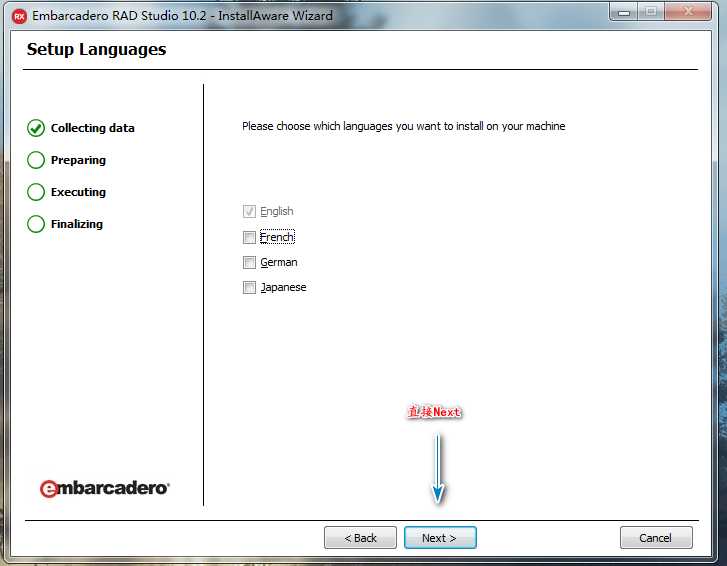Click the disabled English checkbox
Screen dimensions: 727x566
click(x=249, y=211)
